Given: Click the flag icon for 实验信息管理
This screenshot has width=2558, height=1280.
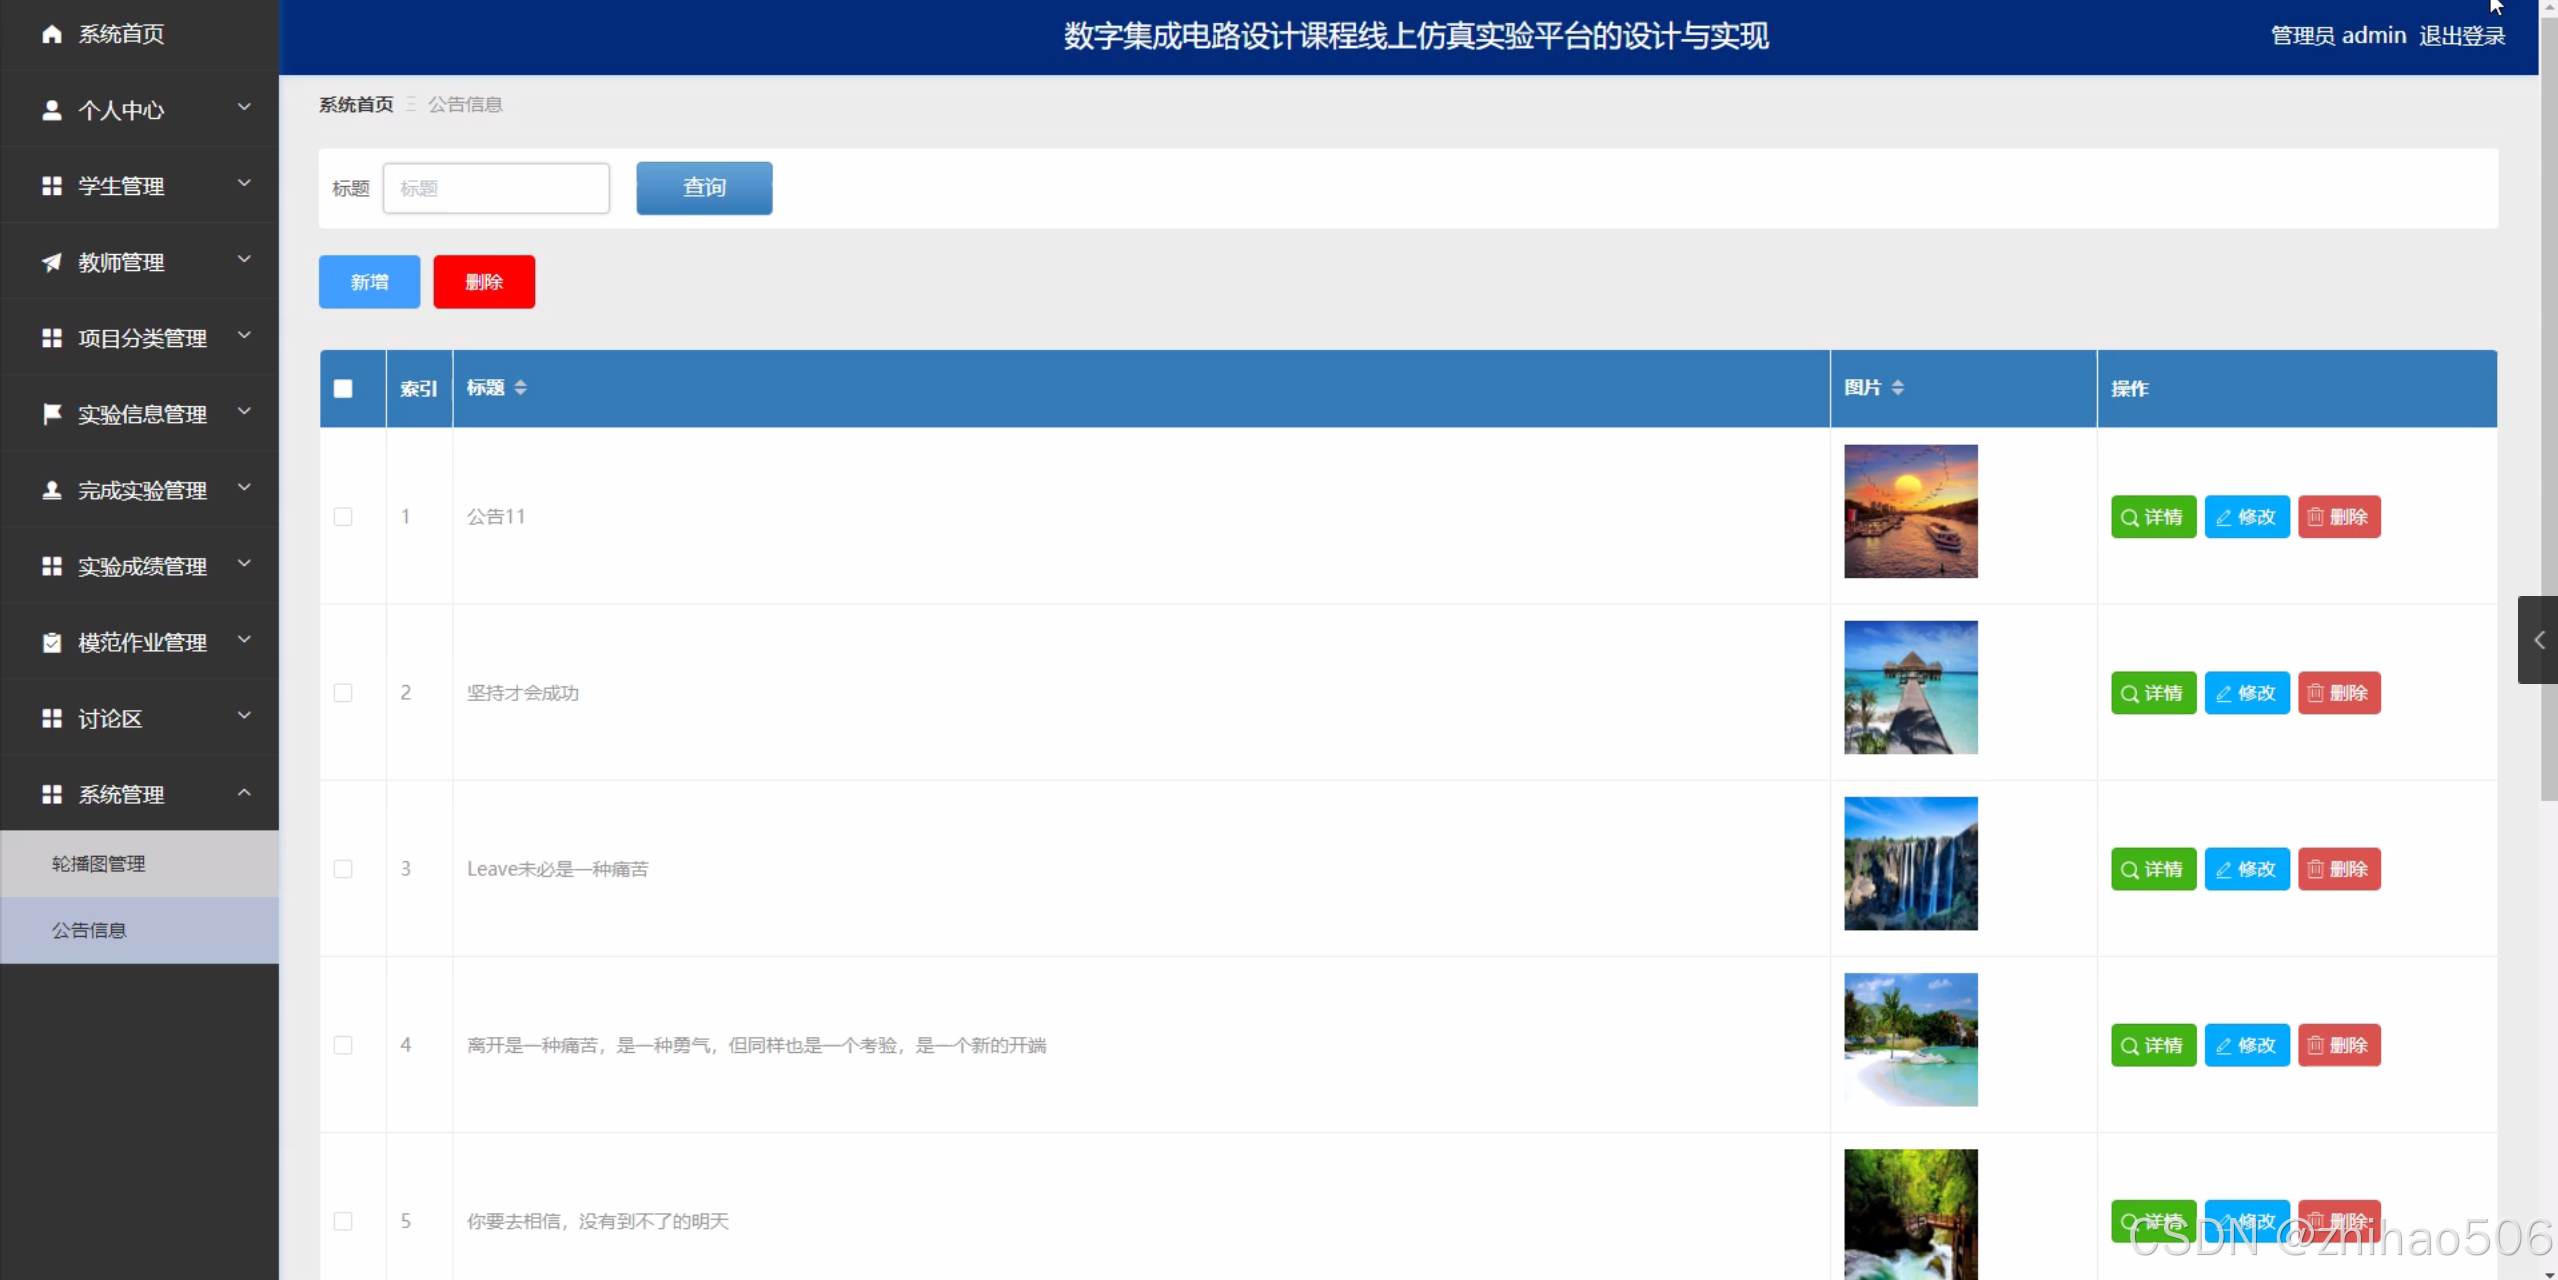Looking at the screenshot, I should point(52,414).
